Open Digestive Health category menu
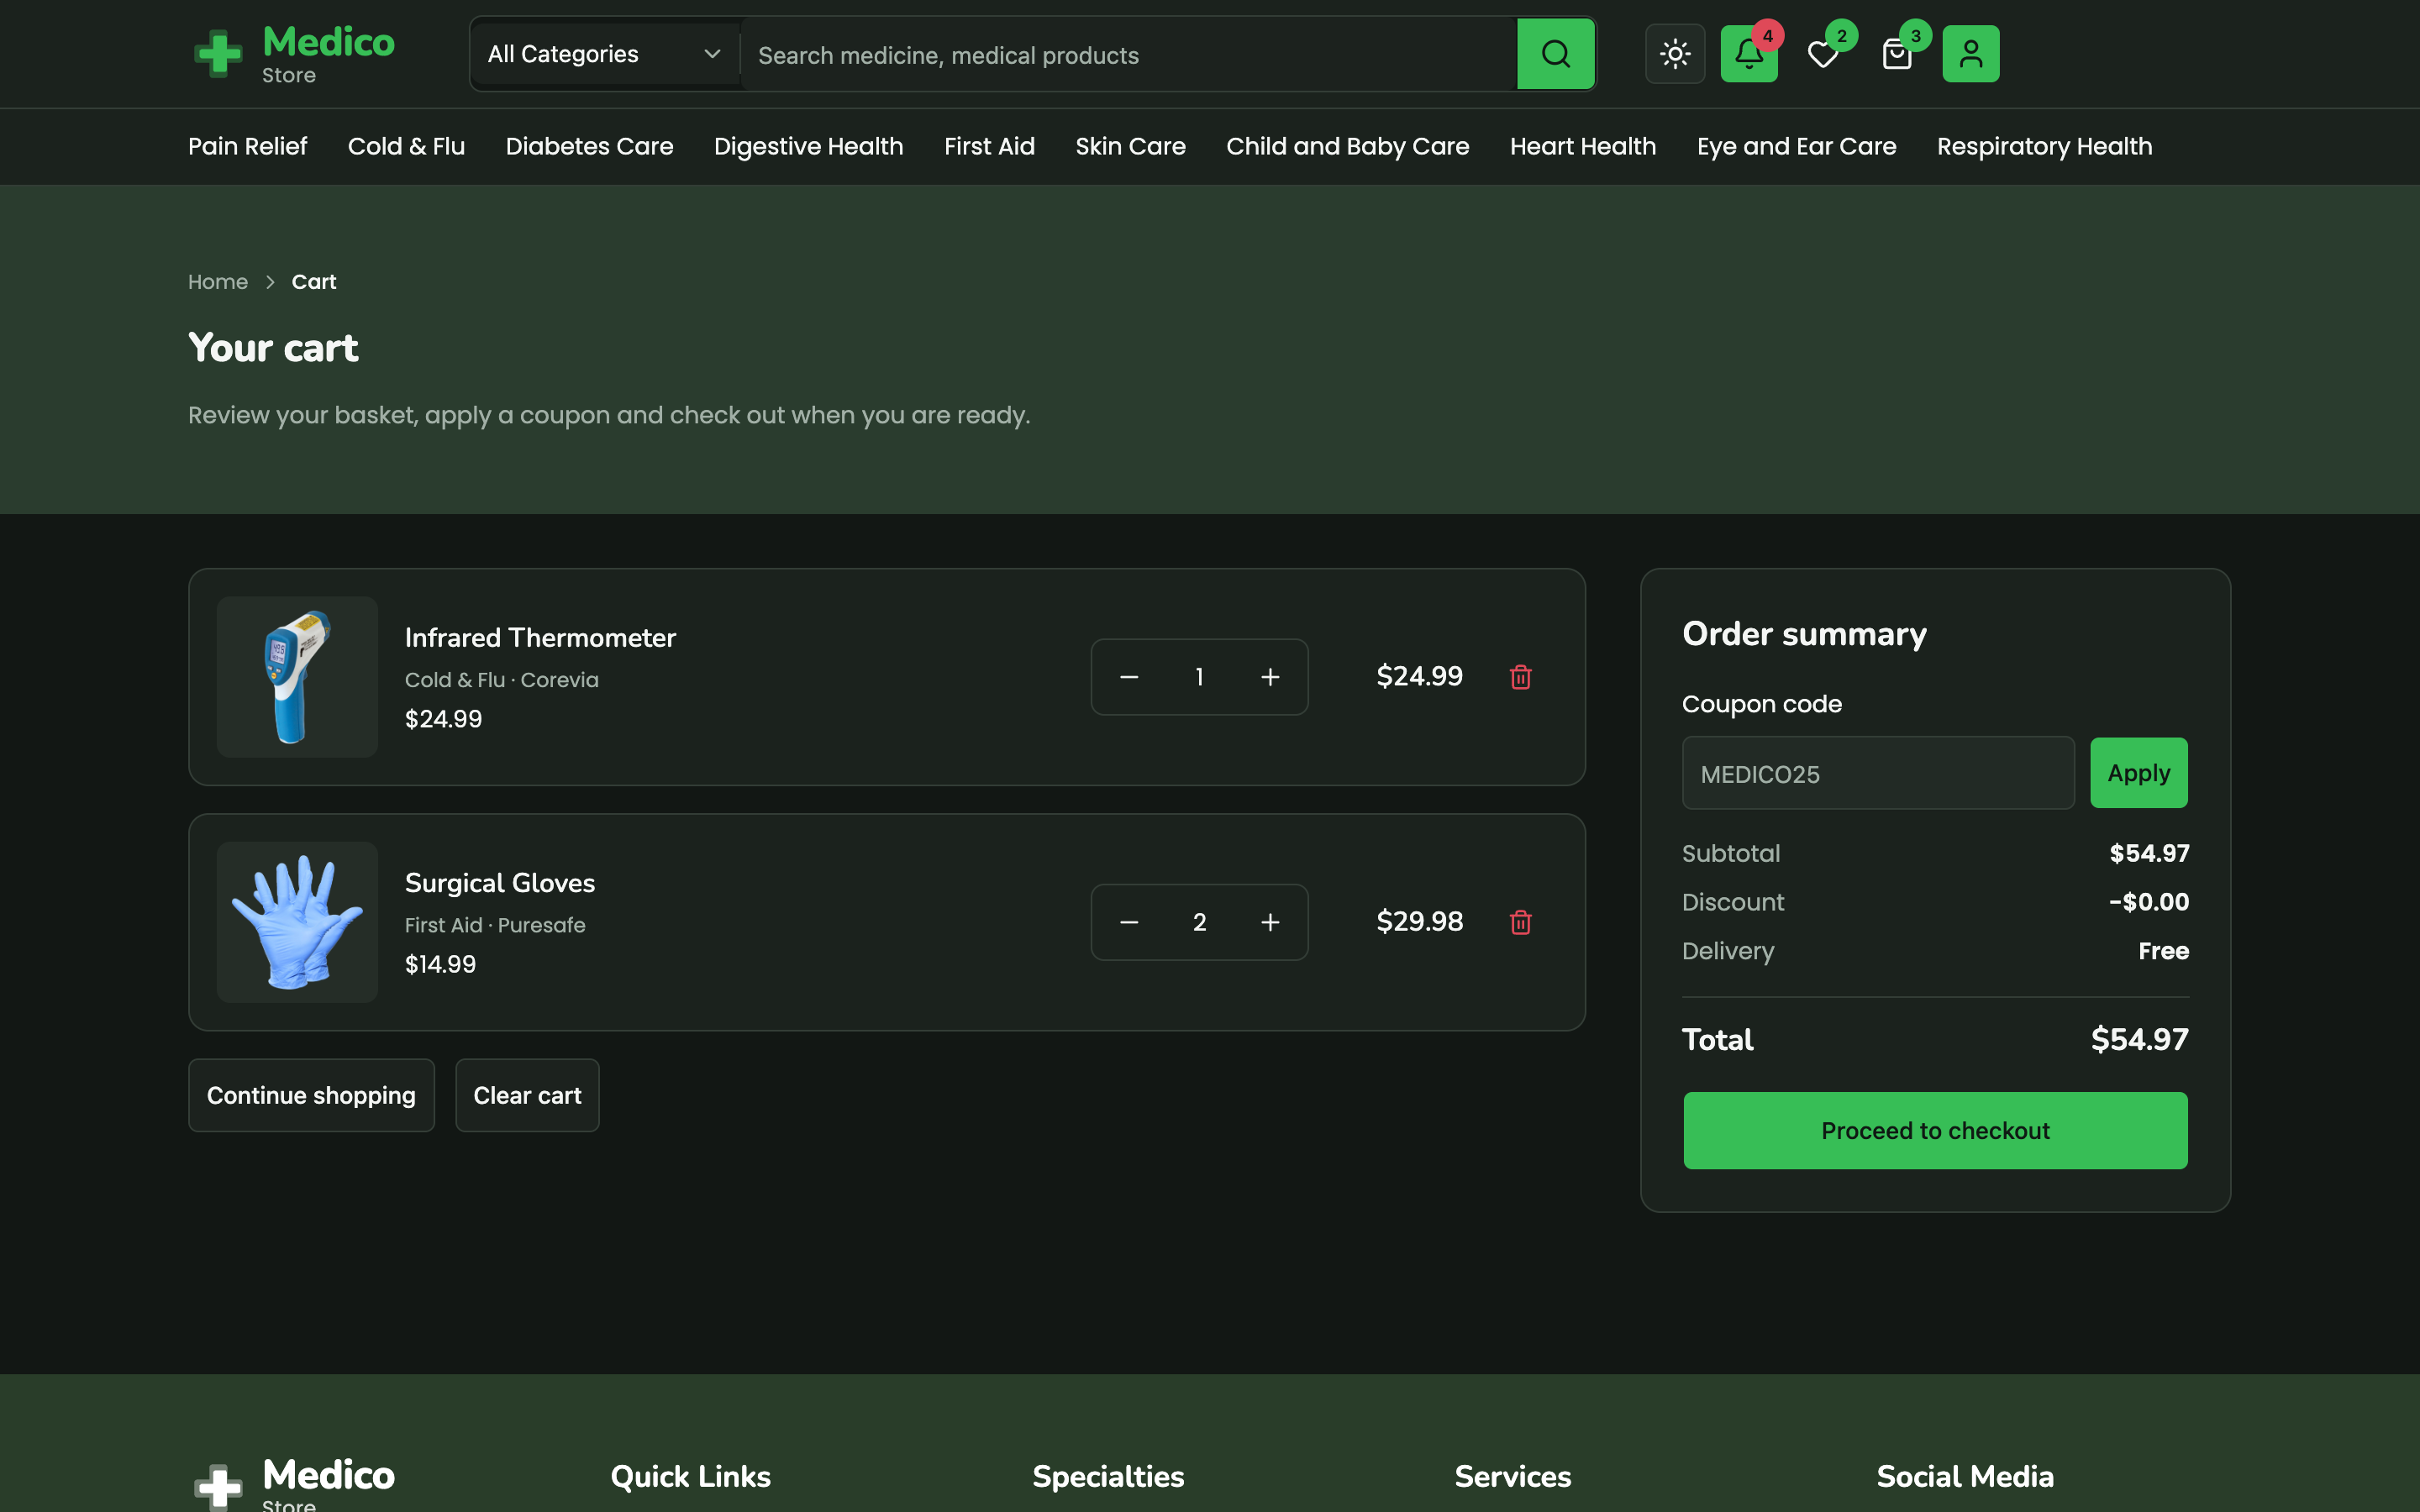The width and height of the screenshot is (2420, 1512). coord(808,146)
